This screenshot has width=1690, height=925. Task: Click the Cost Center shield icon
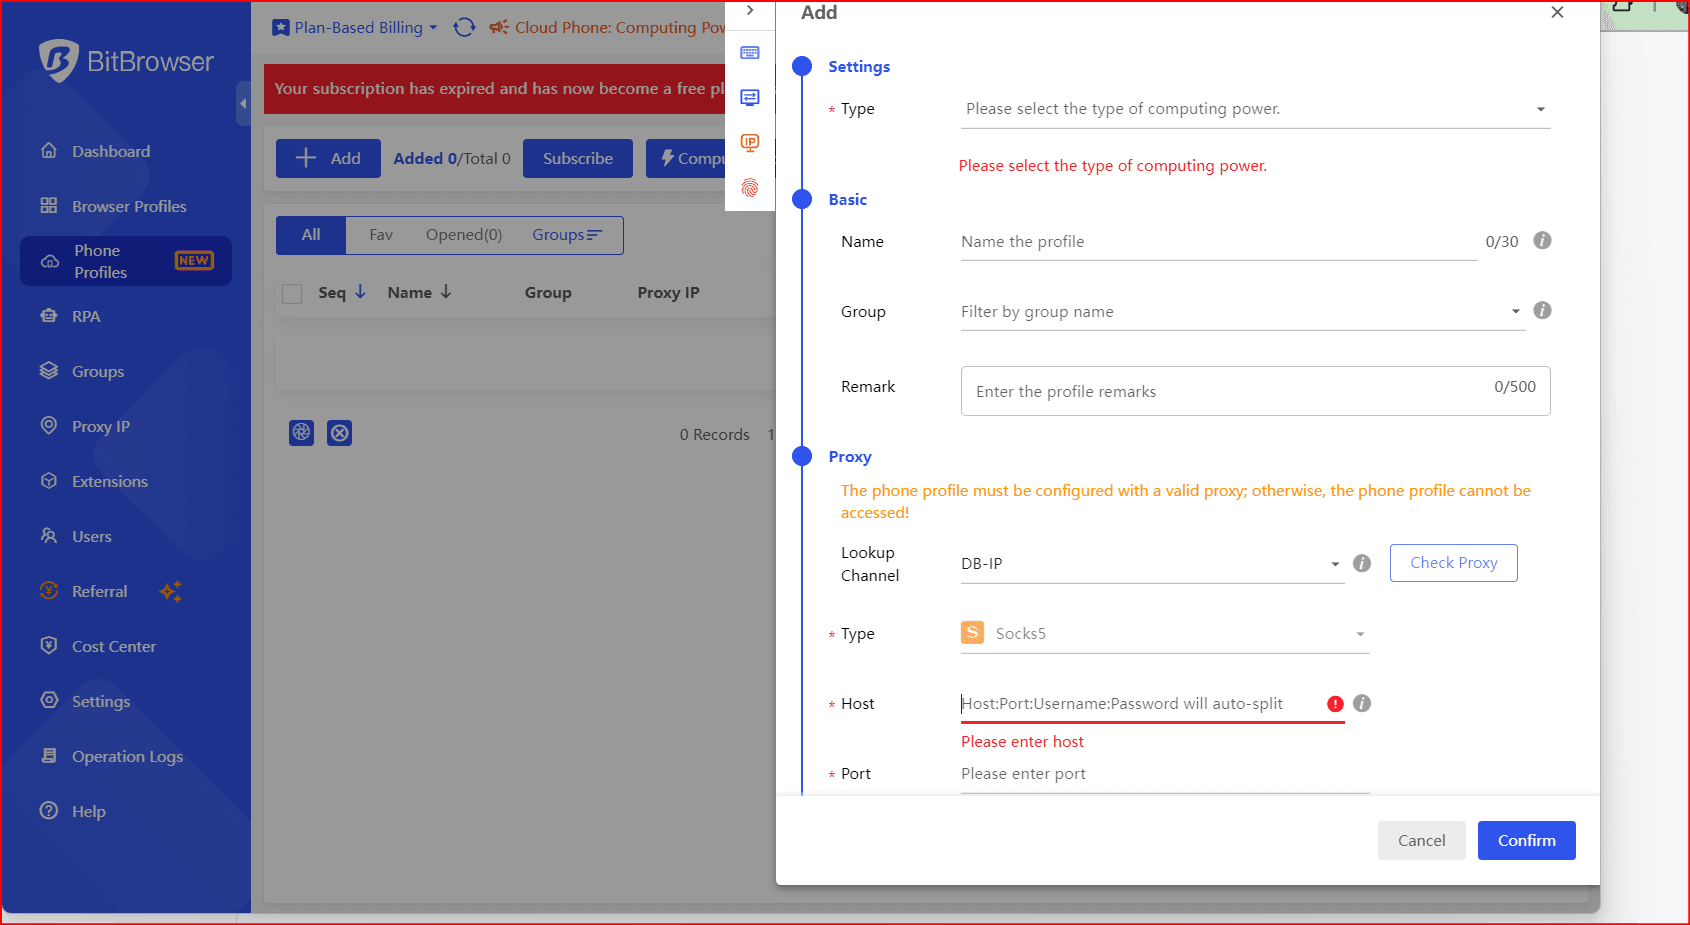coord(49,646)
